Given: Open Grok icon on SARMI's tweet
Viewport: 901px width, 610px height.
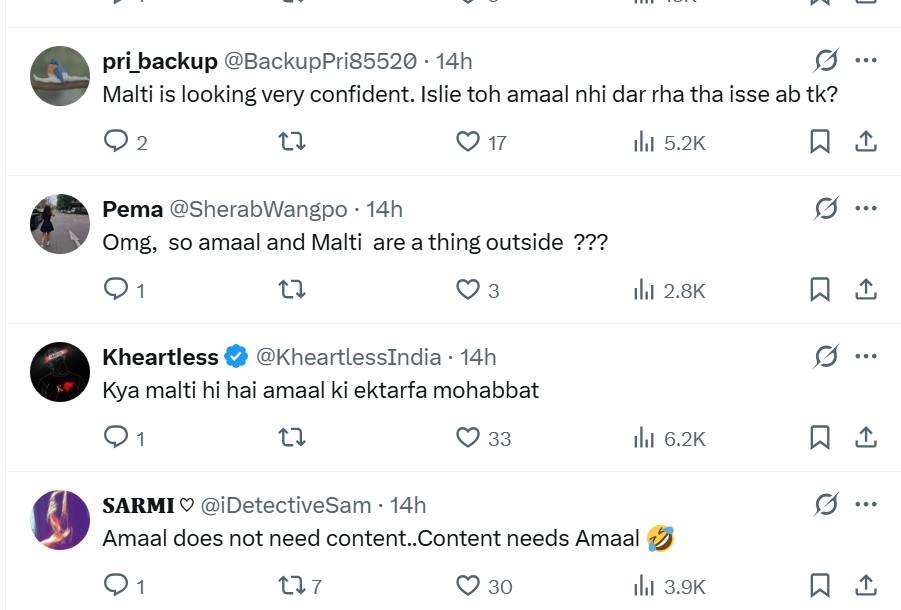Looking at the screenshot, I should coord(826,505).
